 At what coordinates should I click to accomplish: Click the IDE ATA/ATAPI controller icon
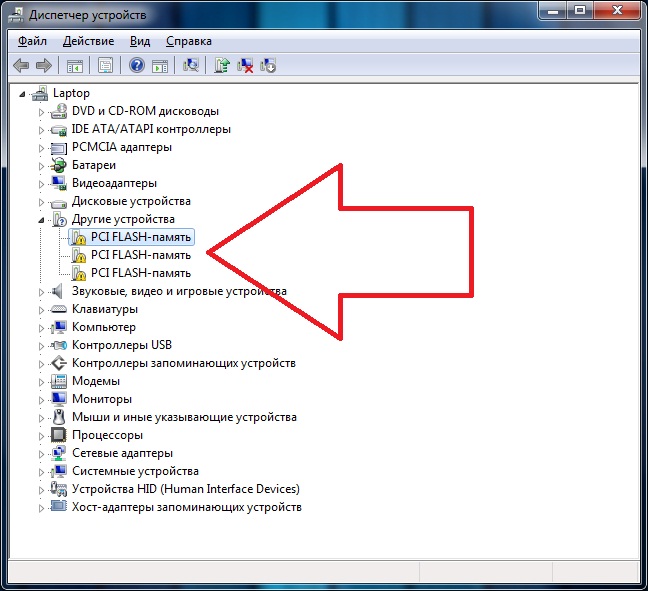[59, 130]
